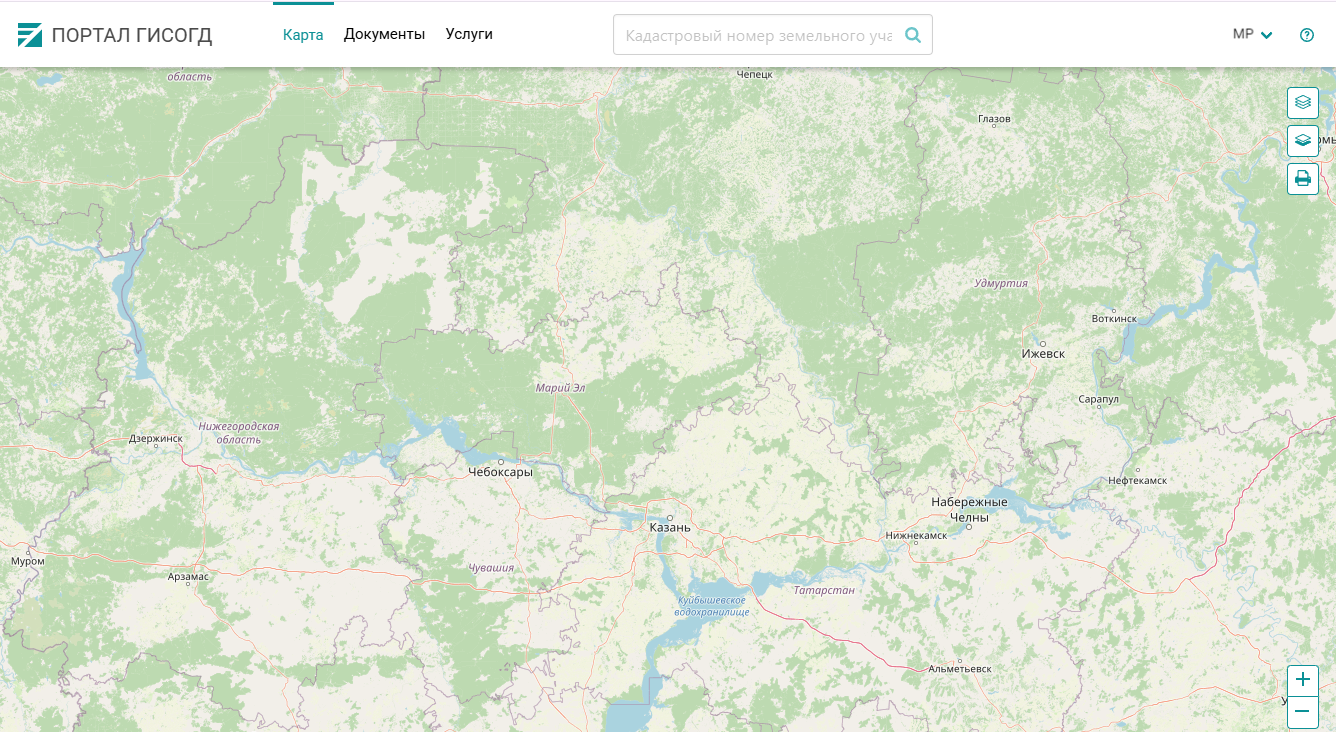Click the magnifier search icon
1336x732 pixels.
pos(912,35)
